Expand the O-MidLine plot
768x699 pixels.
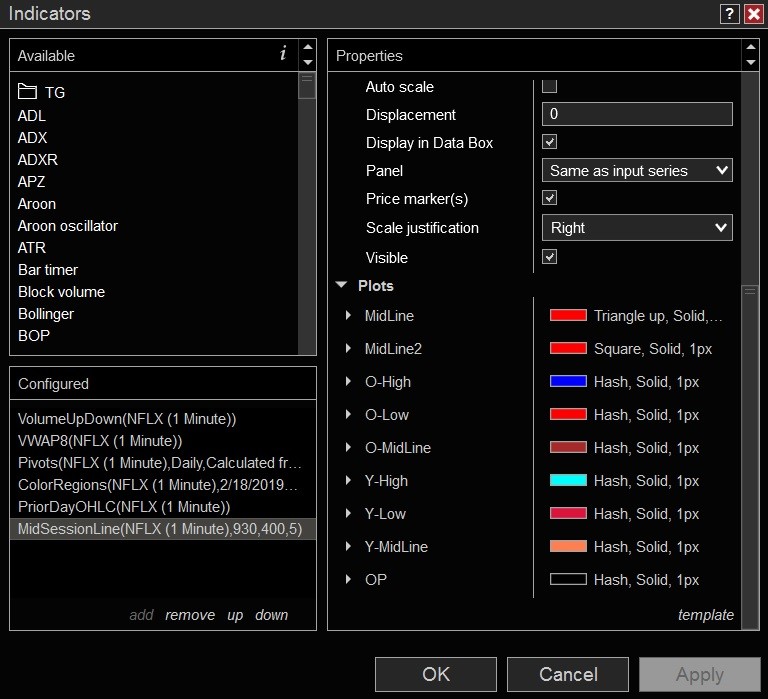click(x=348, y=447)
